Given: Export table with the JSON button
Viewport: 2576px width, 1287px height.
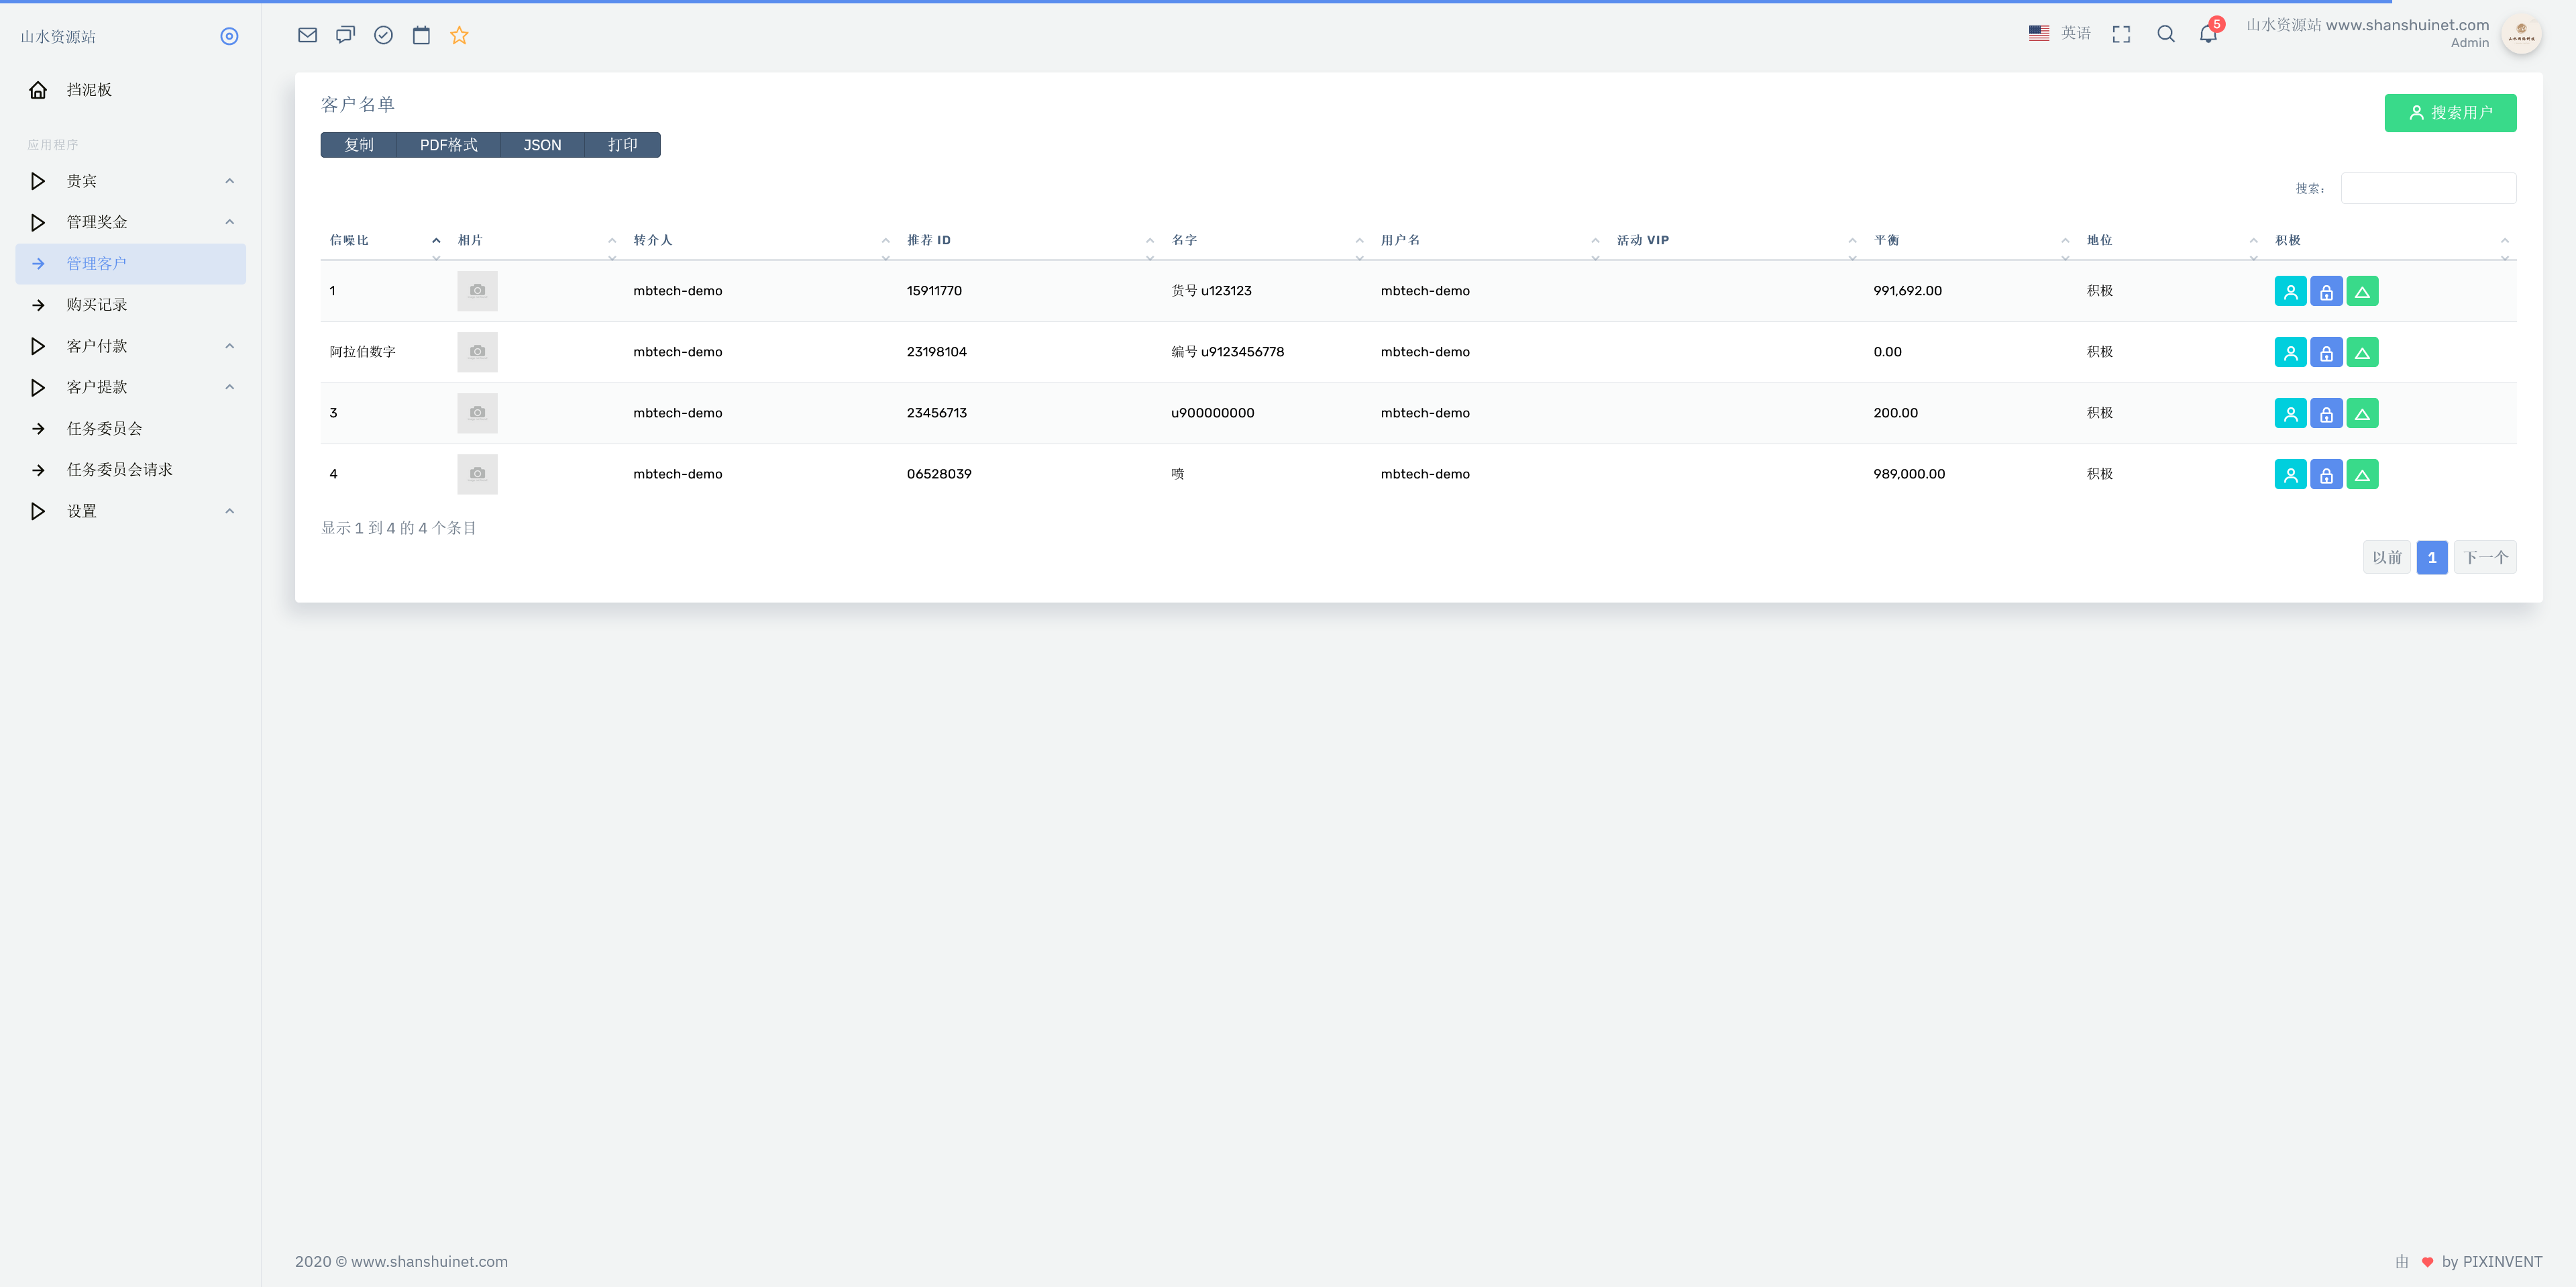Looking at the screenshot, I should click(x=542, y=145).
